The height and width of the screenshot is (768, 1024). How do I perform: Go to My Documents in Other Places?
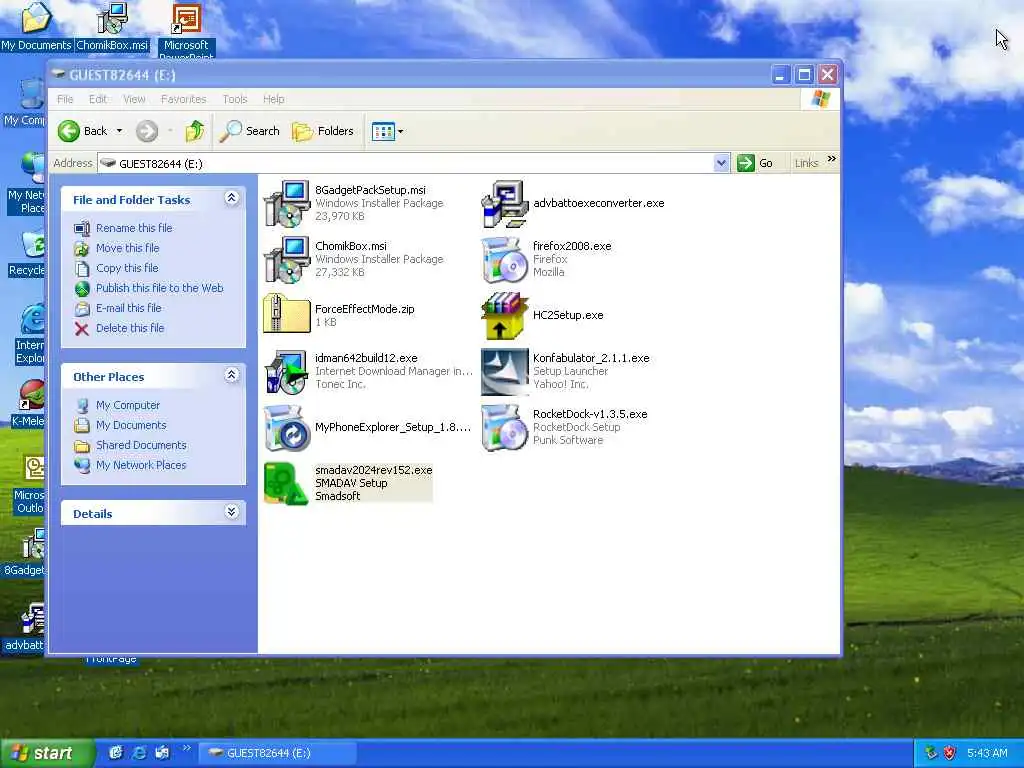pos(131,425)
